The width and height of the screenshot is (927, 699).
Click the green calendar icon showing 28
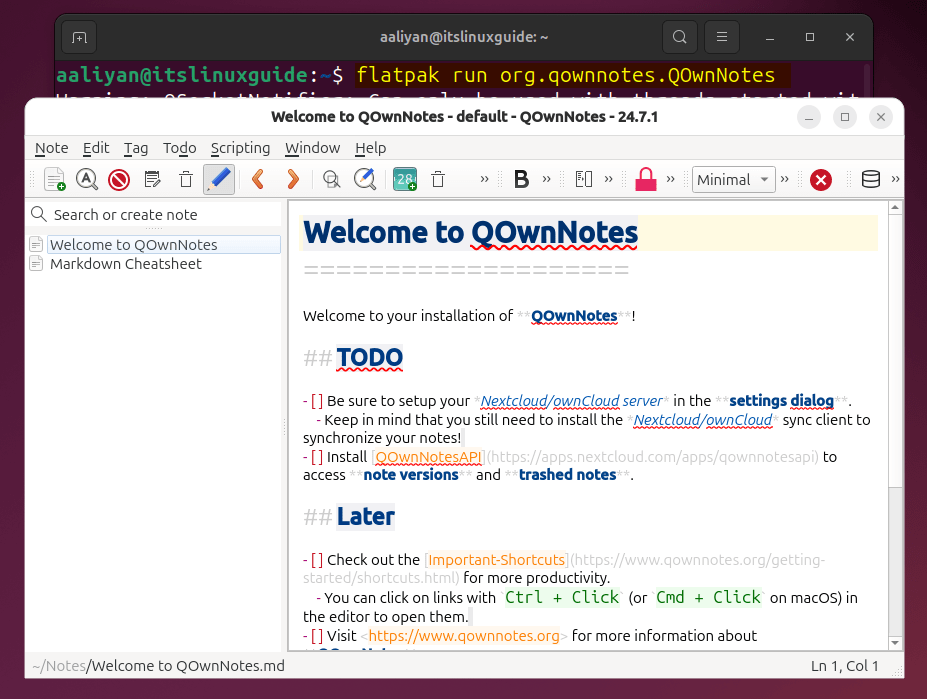pyautogui.click(x=405, y=179)
